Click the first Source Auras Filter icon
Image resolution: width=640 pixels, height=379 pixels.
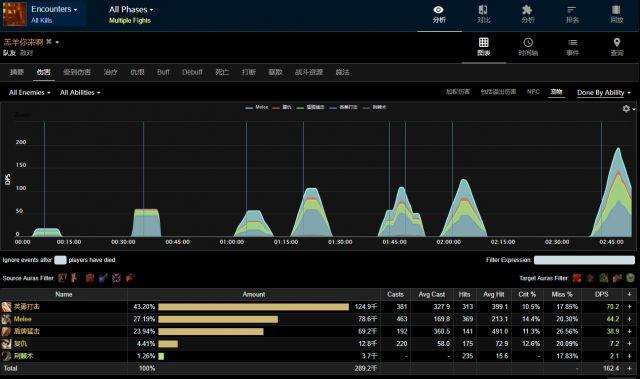click(x=62, y=278)
